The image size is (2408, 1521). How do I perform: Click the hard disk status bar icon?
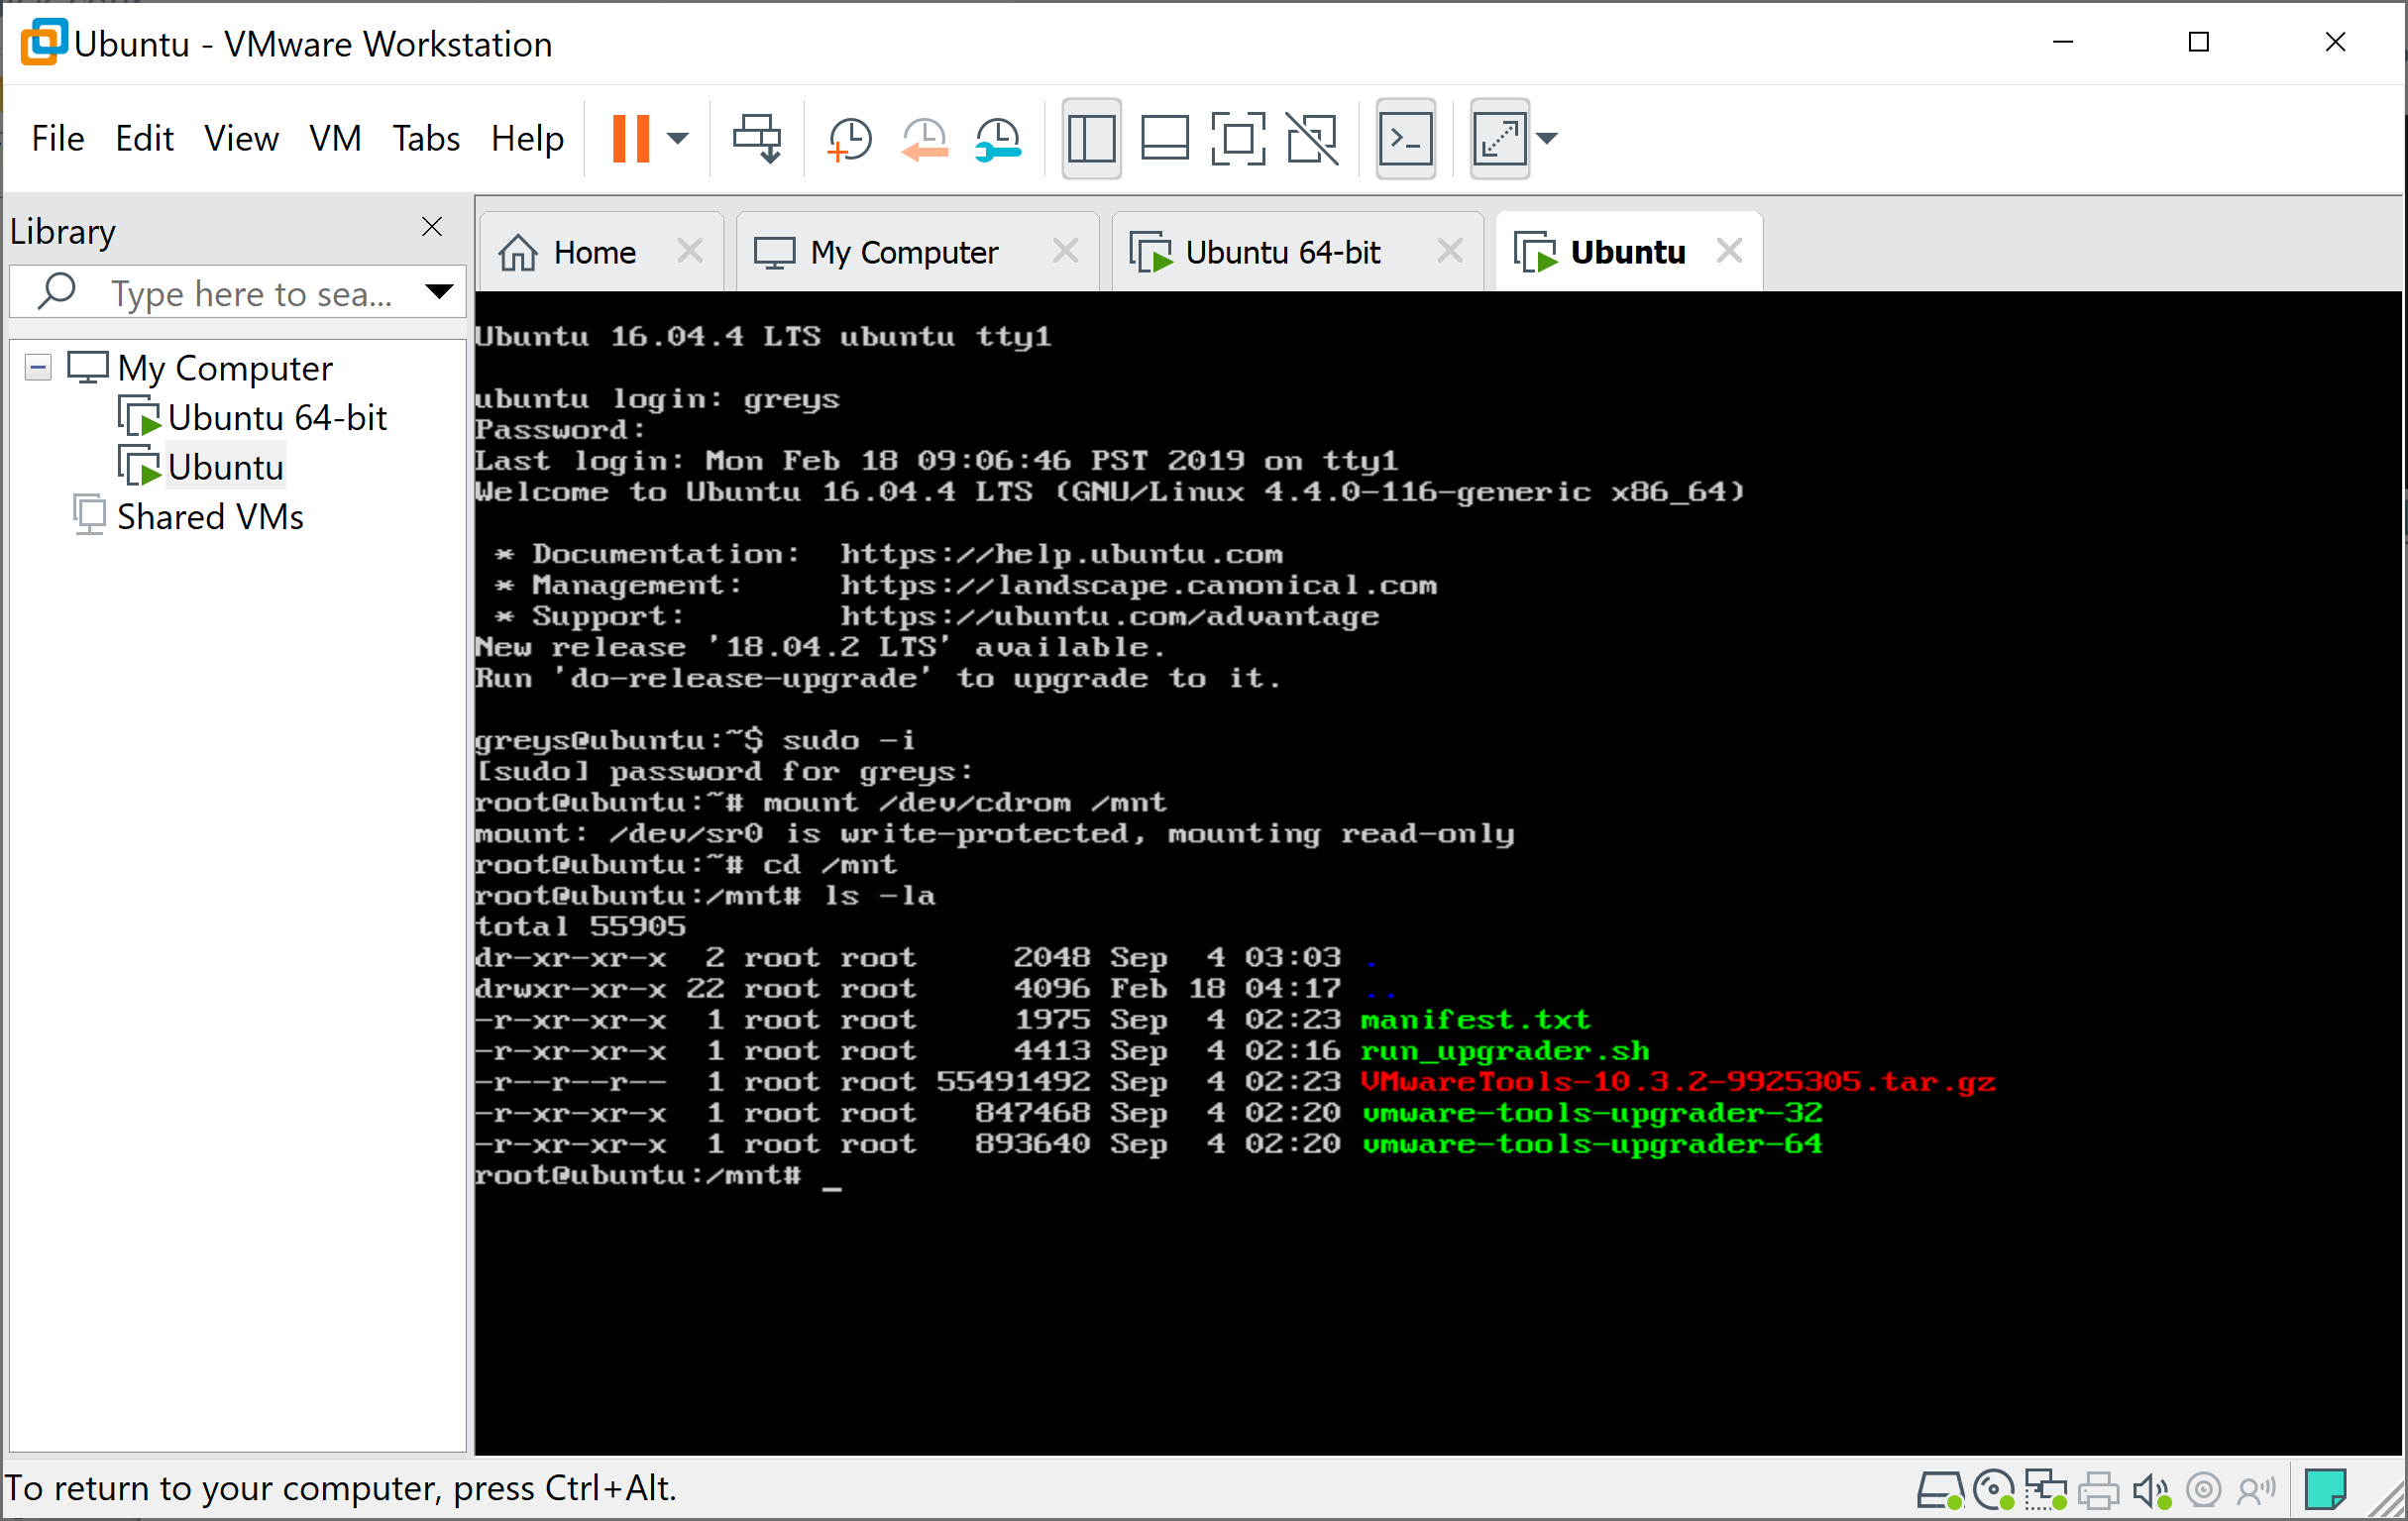pos(1938,1490)
